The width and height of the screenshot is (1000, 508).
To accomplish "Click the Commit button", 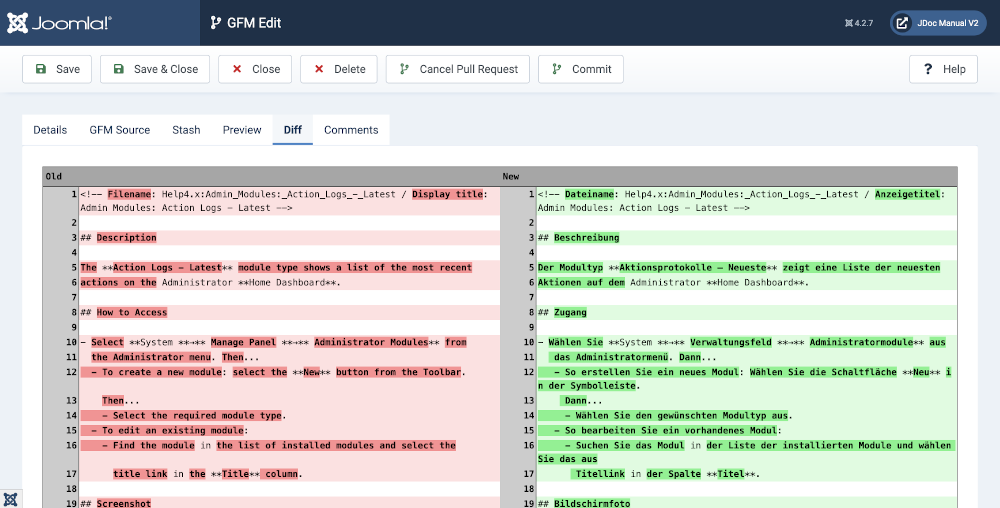I will click(581, 69).
